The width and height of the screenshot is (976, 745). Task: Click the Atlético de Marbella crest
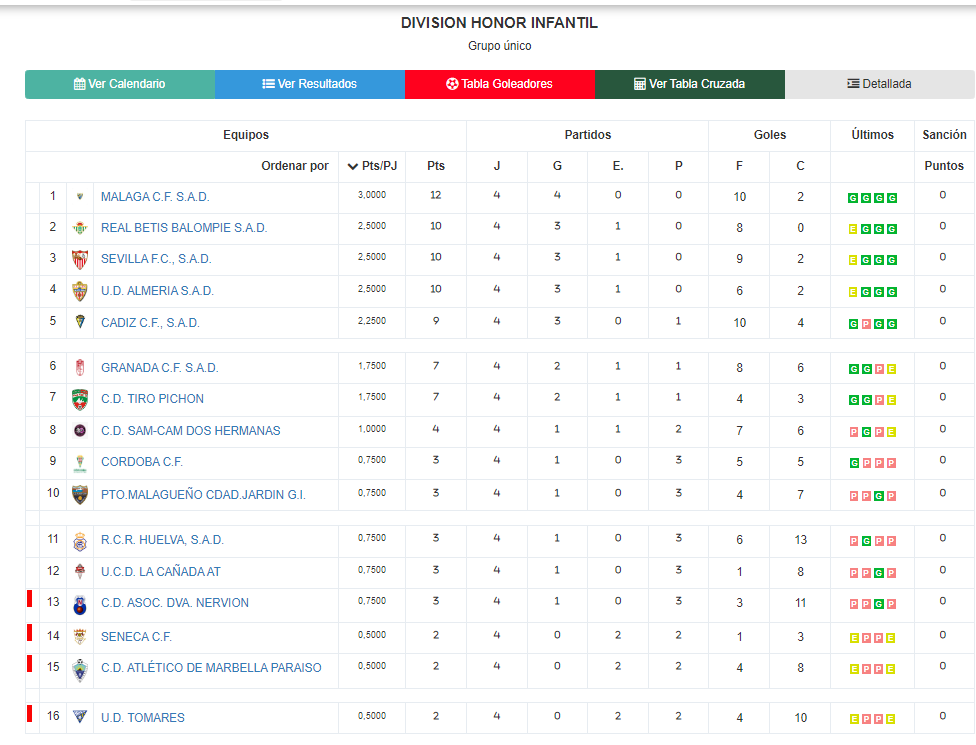(80, 670)
